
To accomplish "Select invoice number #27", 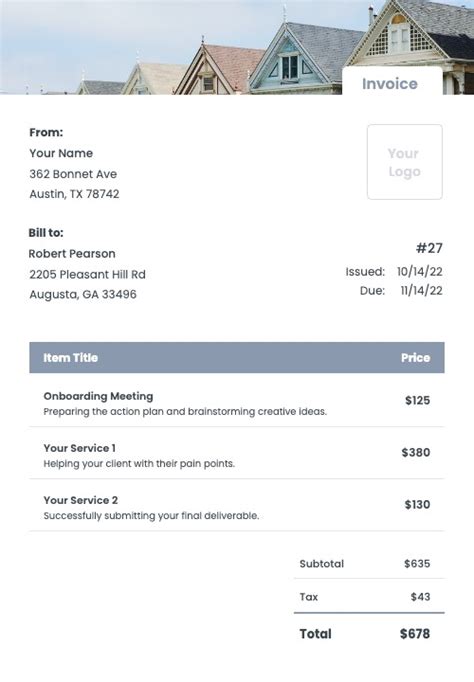I will 429,248.
